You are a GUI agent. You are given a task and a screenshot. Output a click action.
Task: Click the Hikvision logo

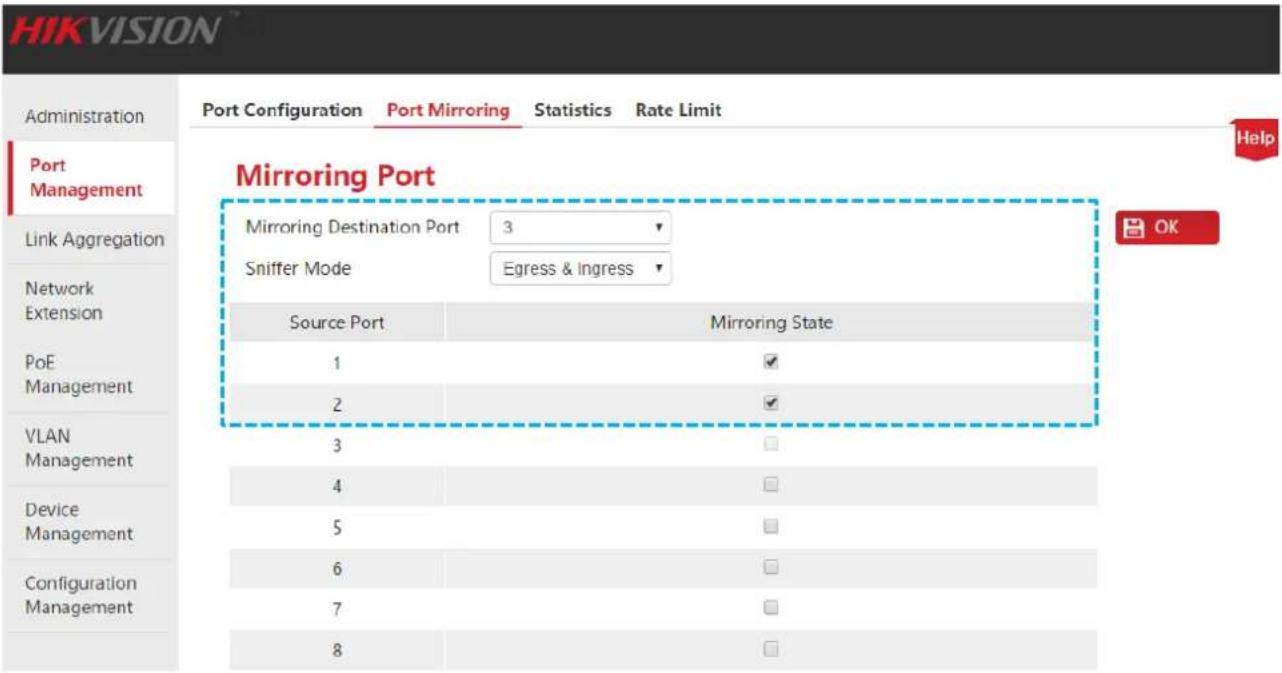(x=114, y=31)
